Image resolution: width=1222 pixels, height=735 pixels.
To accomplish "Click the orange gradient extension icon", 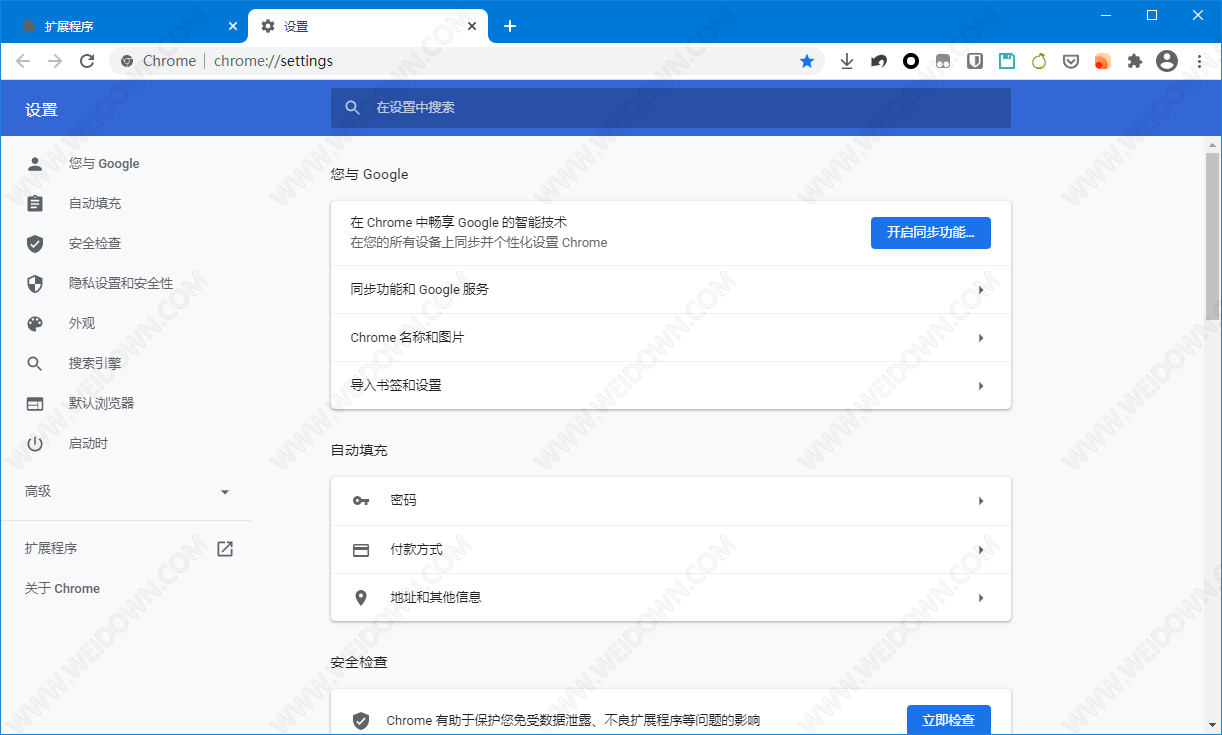I will (1103, 61).
